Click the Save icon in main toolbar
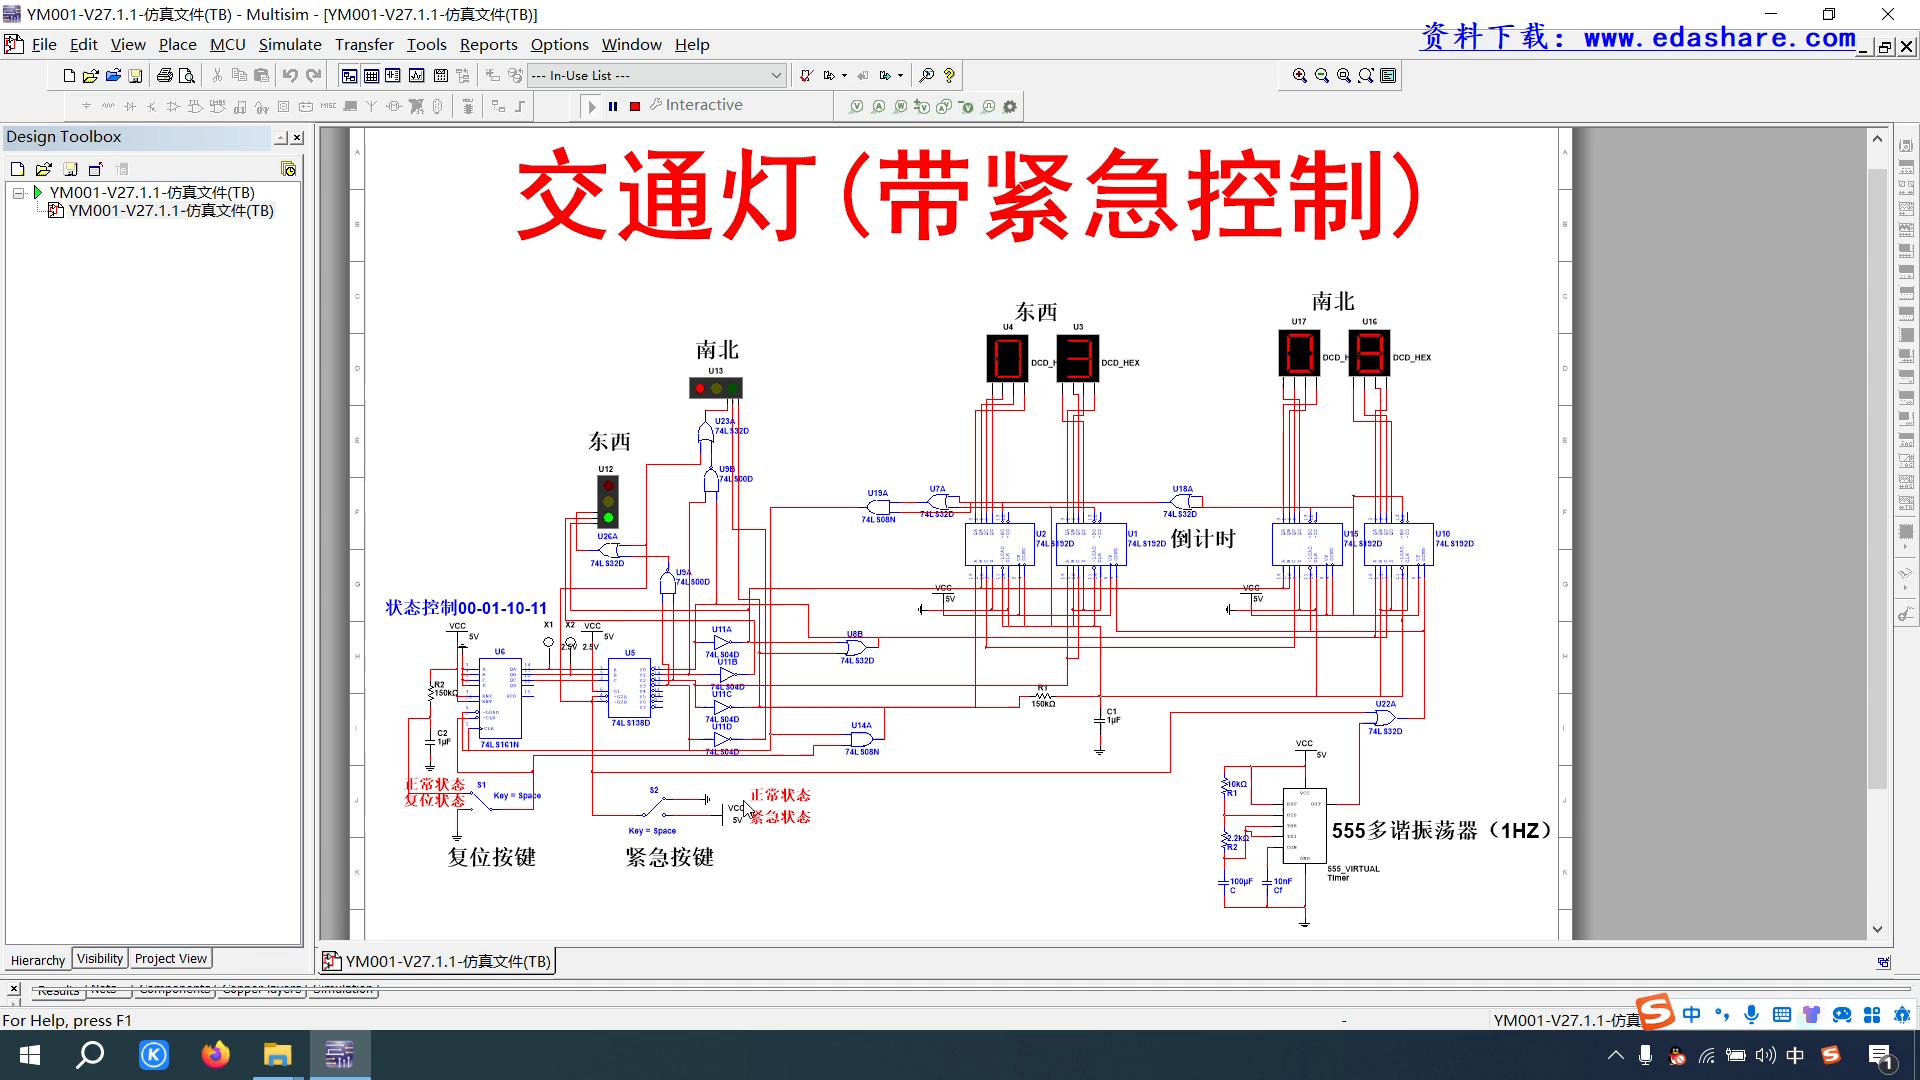The height and width of the screenshot is (1080, 1920). pyautogui.click(x=135, y=75)
